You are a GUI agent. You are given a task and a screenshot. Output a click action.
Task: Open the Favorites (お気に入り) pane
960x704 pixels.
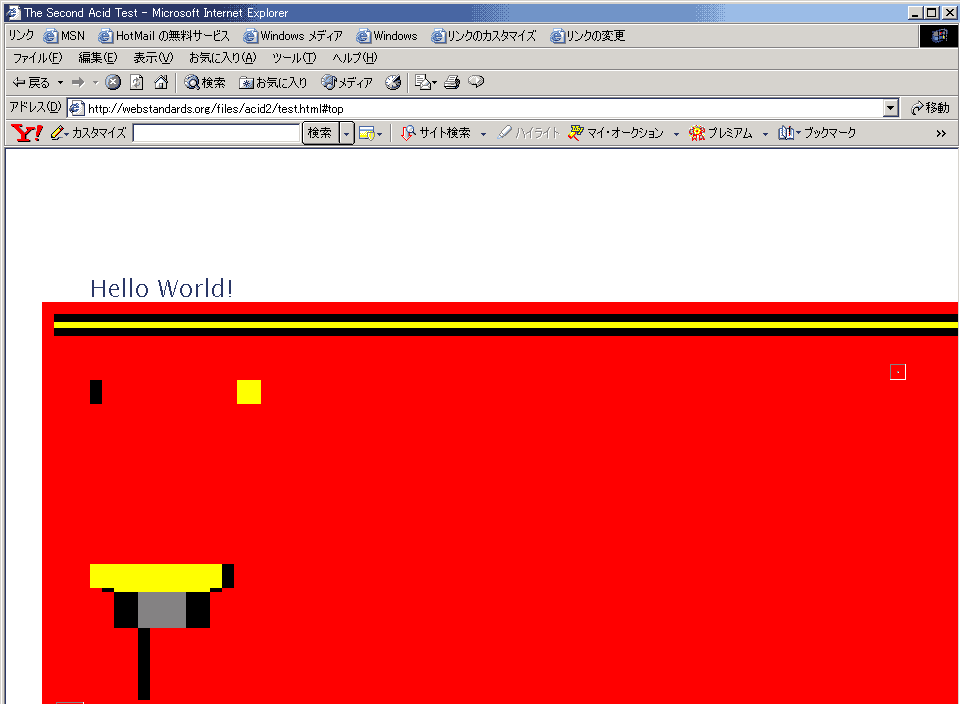273,82
